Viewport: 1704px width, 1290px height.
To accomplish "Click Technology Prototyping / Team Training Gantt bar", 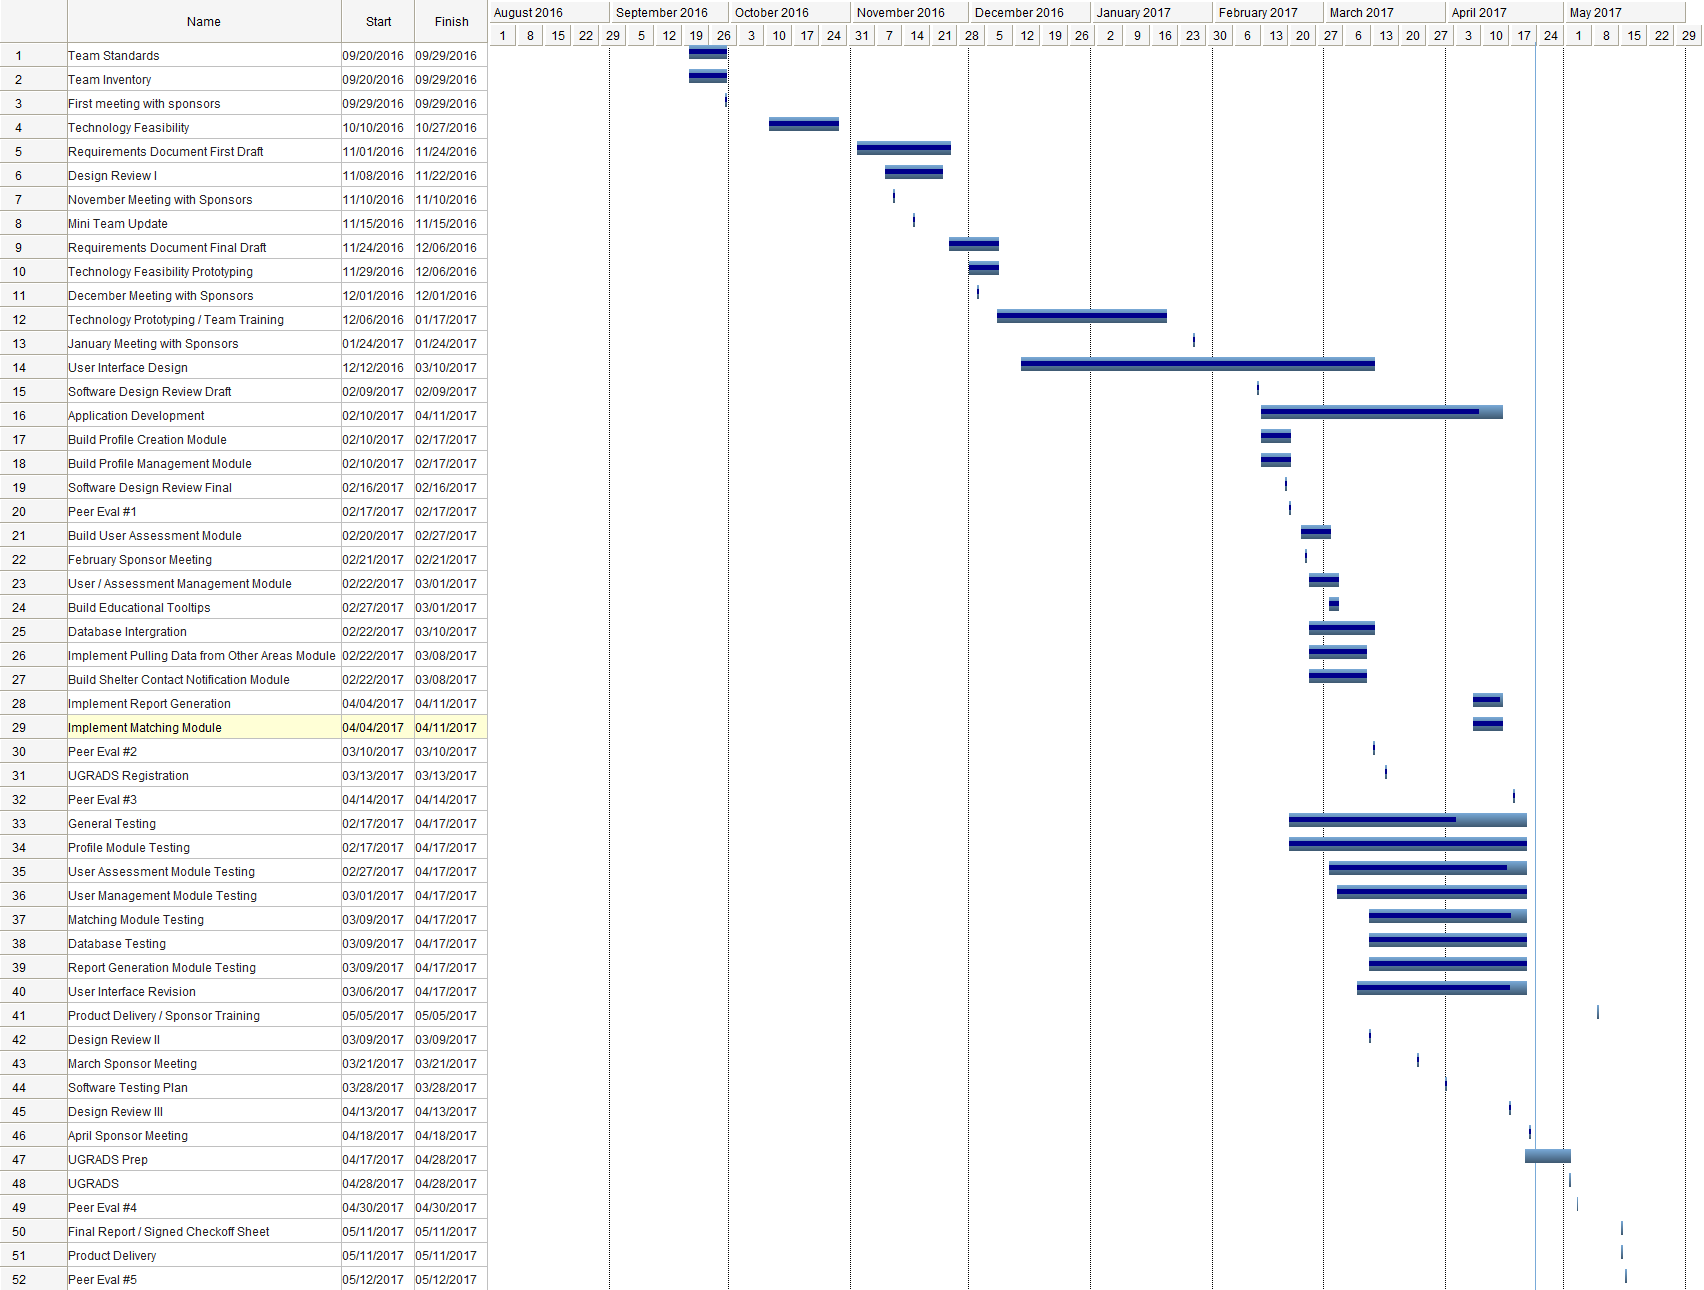I will tap(1082, 316).
